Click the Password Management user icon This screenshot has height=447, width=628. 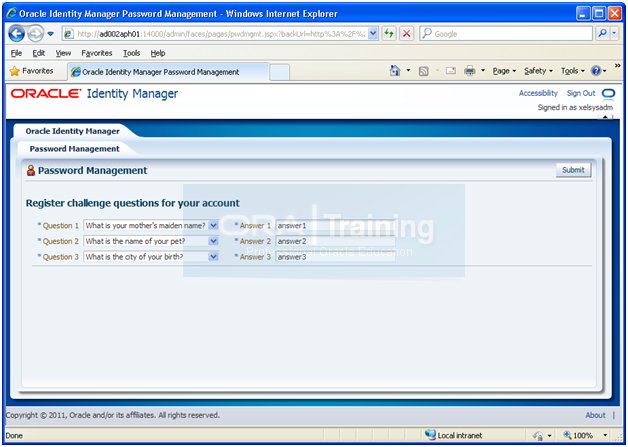[31, 171]
